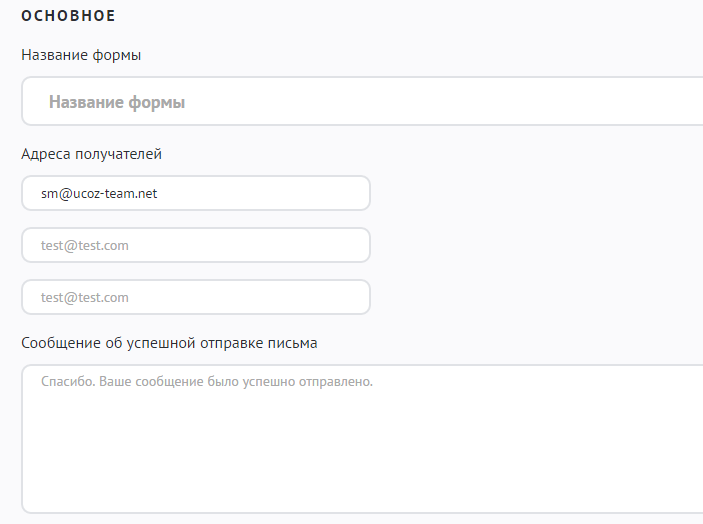
Task: Select the third recipient email field
Action: (196, 297)
